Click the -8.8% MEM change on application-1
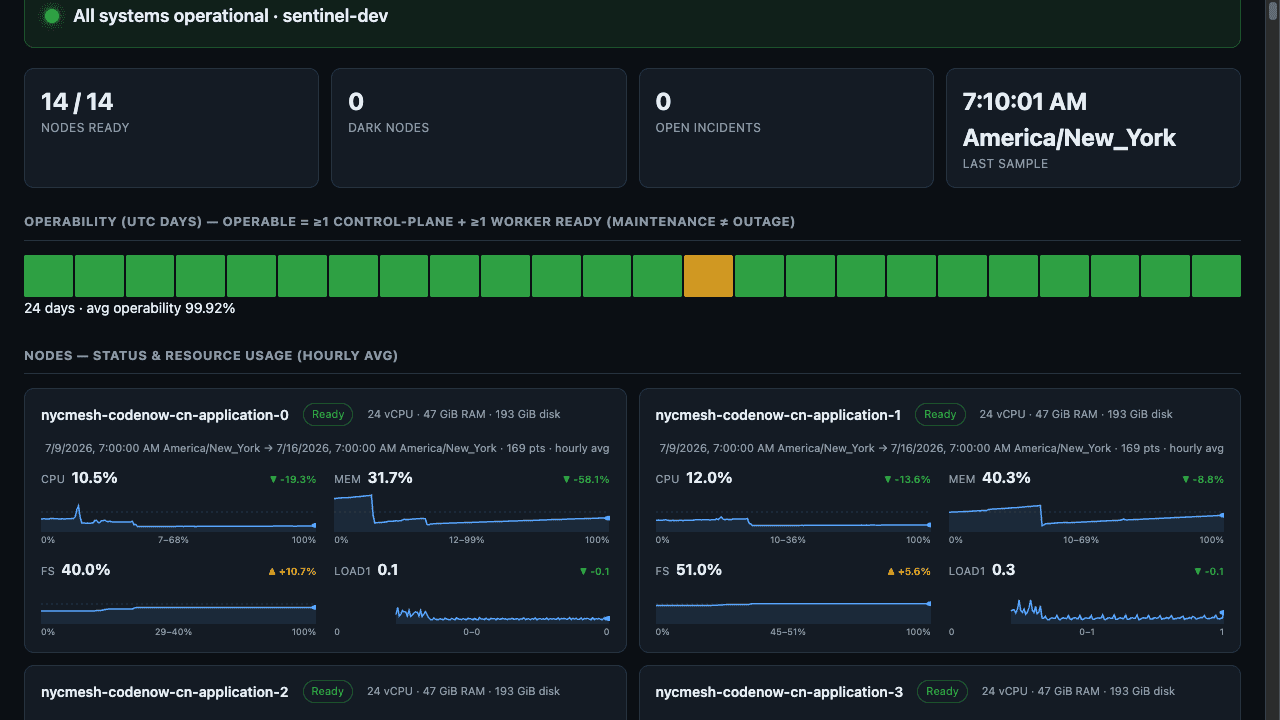Screen dimensions: 1280x720 (x=1207, y=480)
